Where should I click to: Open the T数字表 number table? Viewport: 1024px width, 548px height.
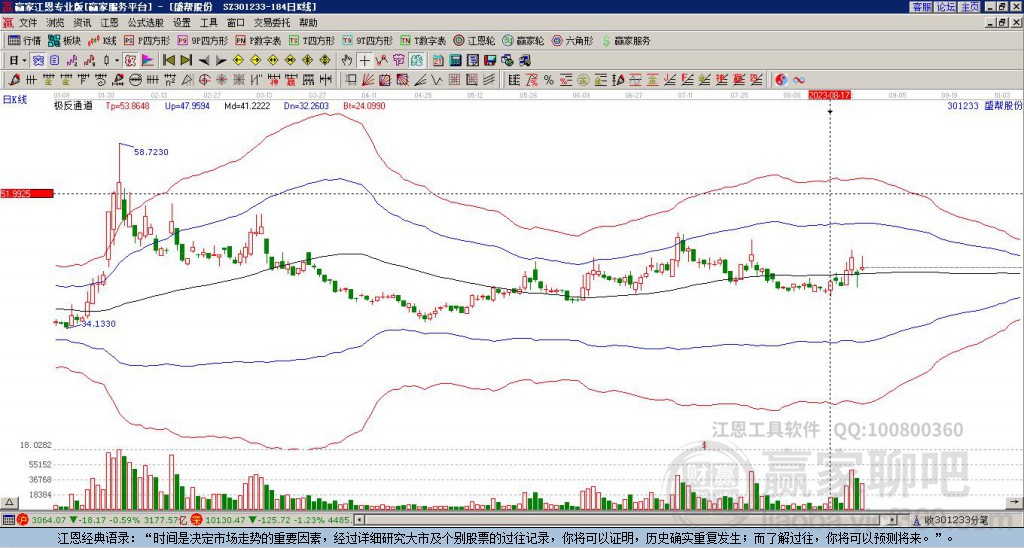click(x=423, y=40)
